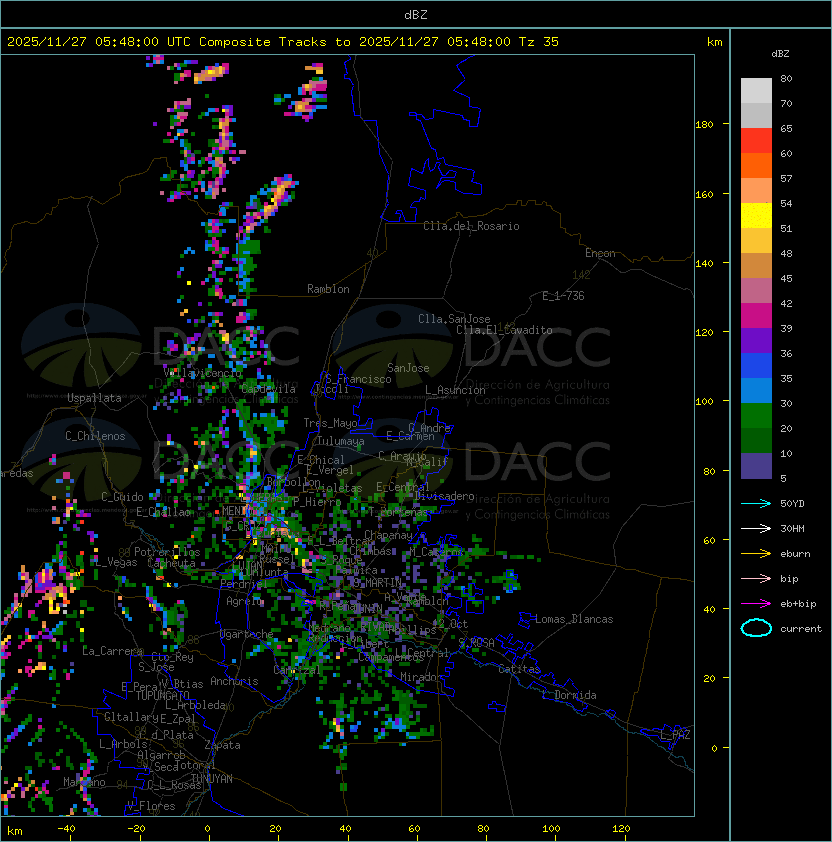Image resolution: width=832 pixels, height=842 pixels.
Task: Click the white 30HM arrow icon
Action: click(x=756, y=529)
